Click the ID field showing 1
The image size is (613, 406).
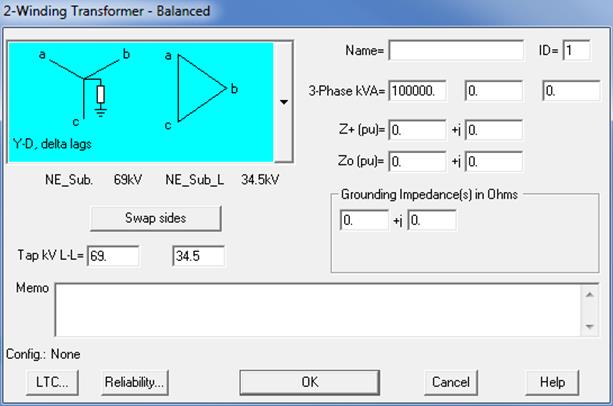[x=576, y=50]
